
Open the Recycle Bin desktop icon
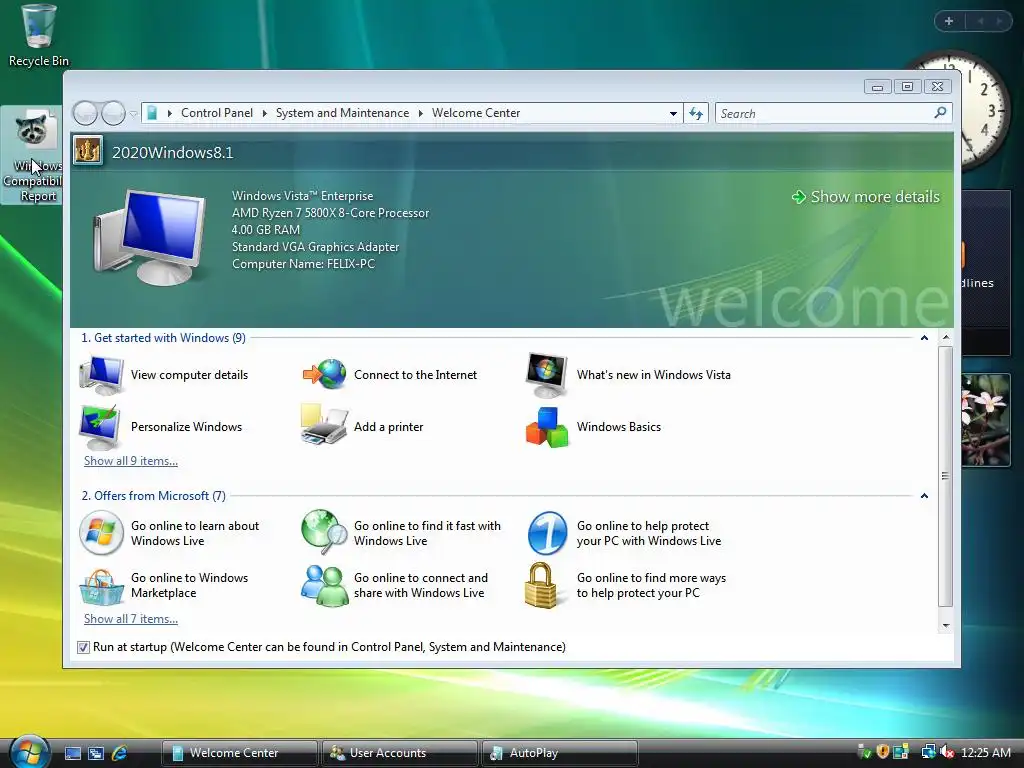point(38,35)
